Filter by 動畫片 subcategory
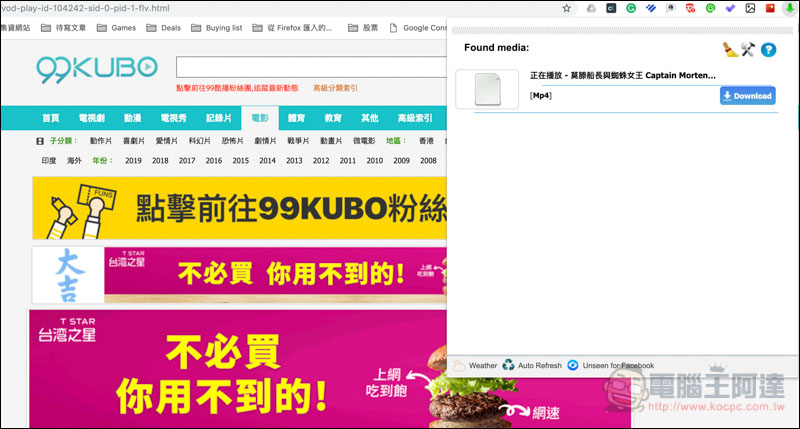Image resolution: width=800 pixels, height=429 pixels. point(331,141)
